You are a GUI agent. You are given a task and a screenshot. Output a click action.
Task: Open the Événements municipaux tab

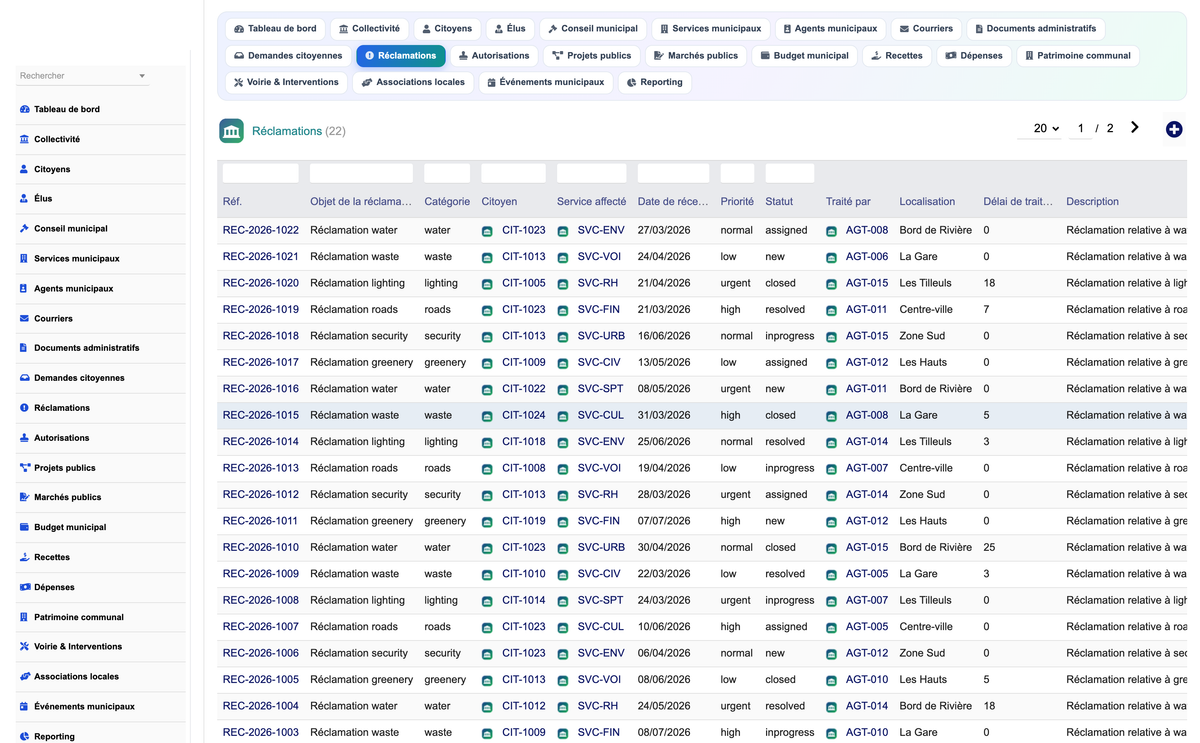click(x=546, y=82)
